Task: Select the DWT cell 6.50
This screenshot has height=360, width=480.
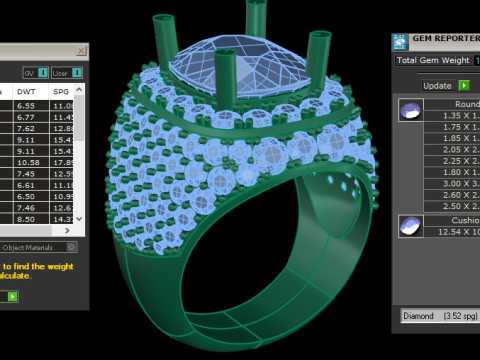Action: [x=31, y=197]
